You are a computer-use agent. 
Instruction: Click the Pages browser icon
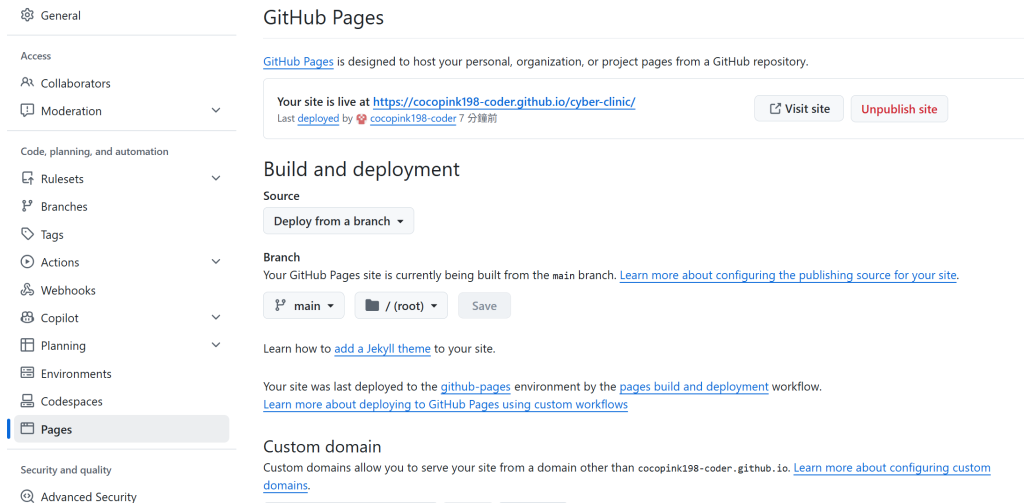coord(27,429)
